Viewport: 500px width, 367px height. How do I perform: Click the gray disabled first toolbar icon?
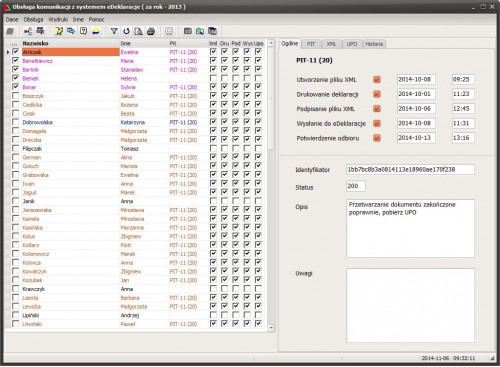(10, 31)
